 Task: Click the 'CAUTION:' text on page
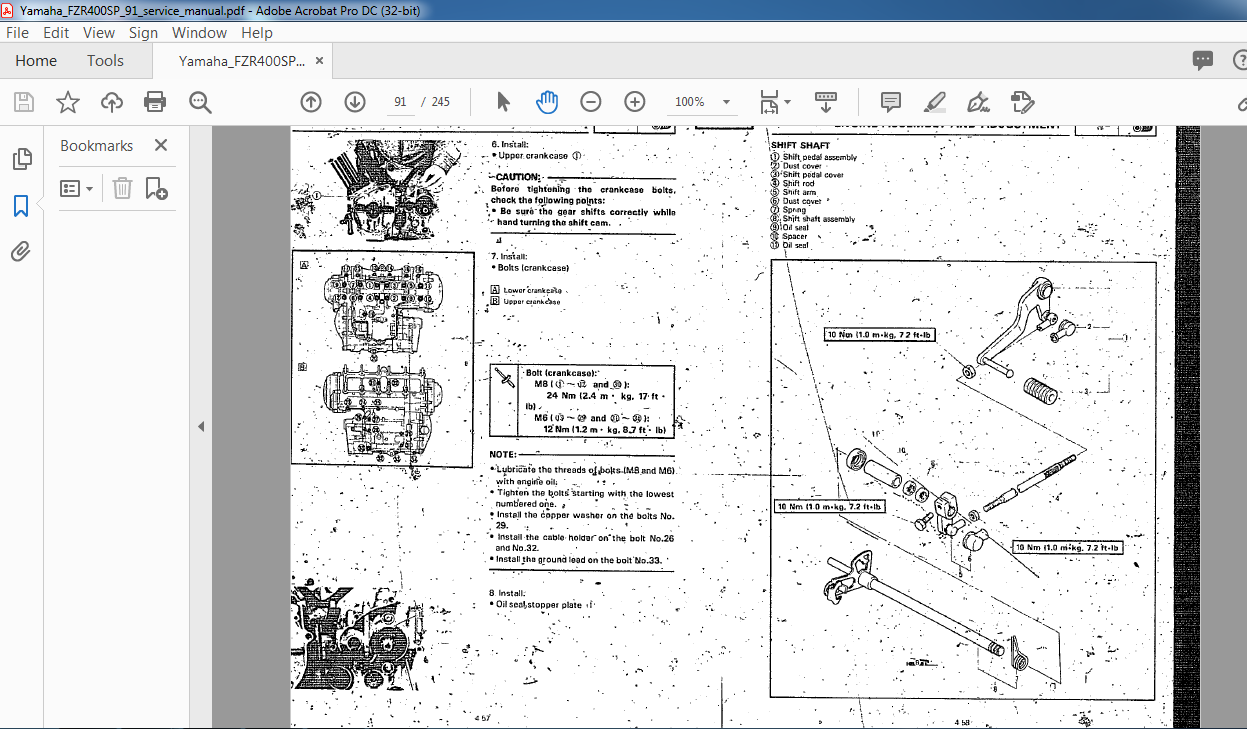pos(519,177)
